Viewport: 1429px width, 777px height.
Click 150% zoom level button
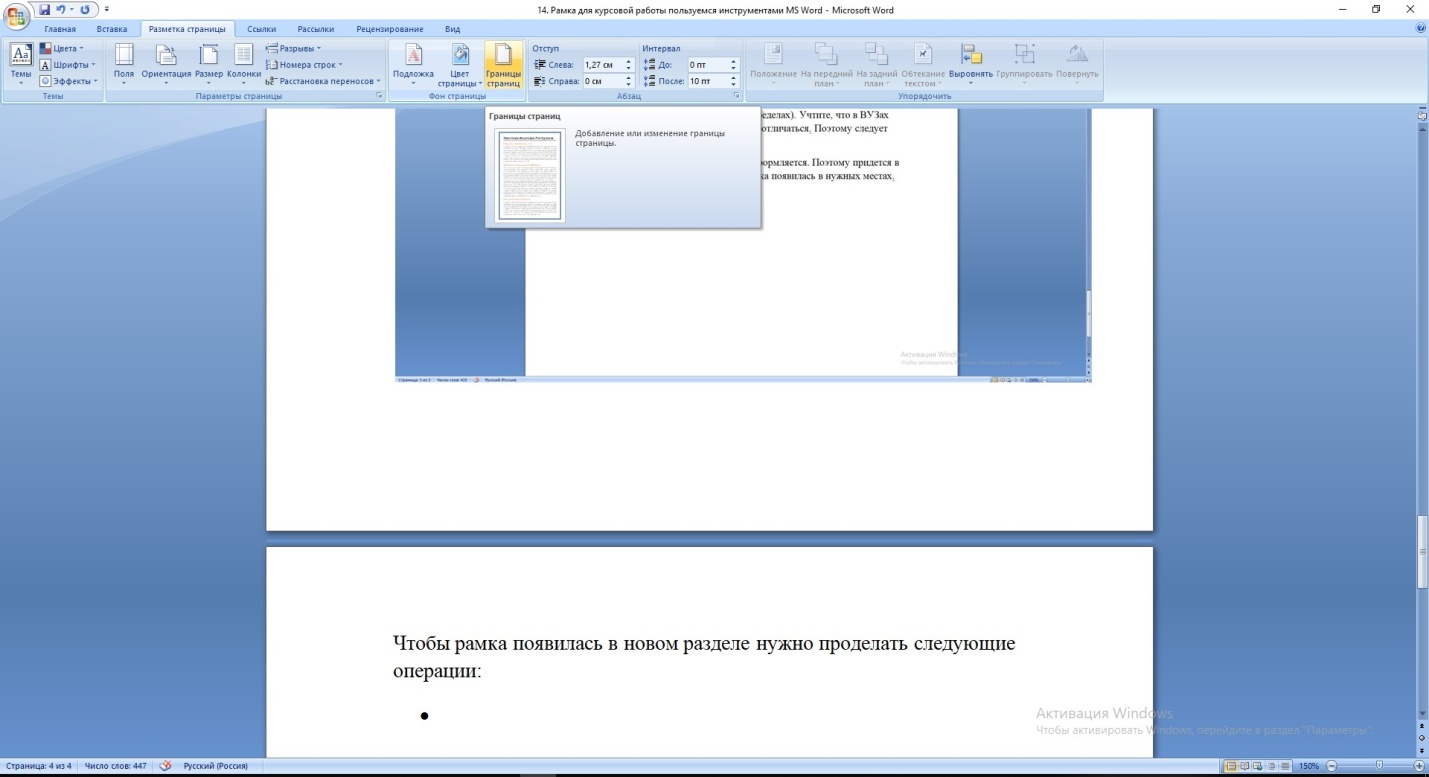coord(1308,766)
